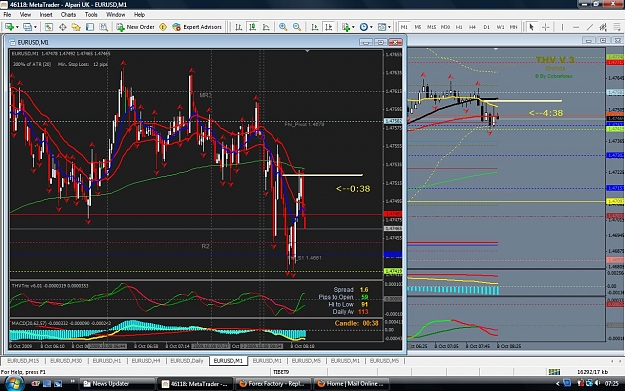Expand the New Chart dropdown arrow

click(x=17, y=27)
